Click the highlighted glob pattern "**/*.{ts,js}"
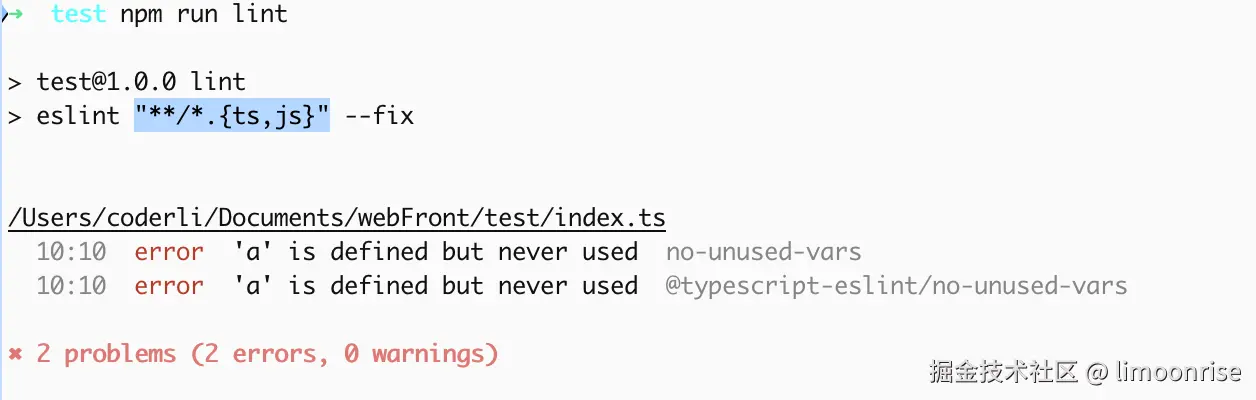Image resolution: width=1256 pixels, height=400 pixels. coord(232,116)
